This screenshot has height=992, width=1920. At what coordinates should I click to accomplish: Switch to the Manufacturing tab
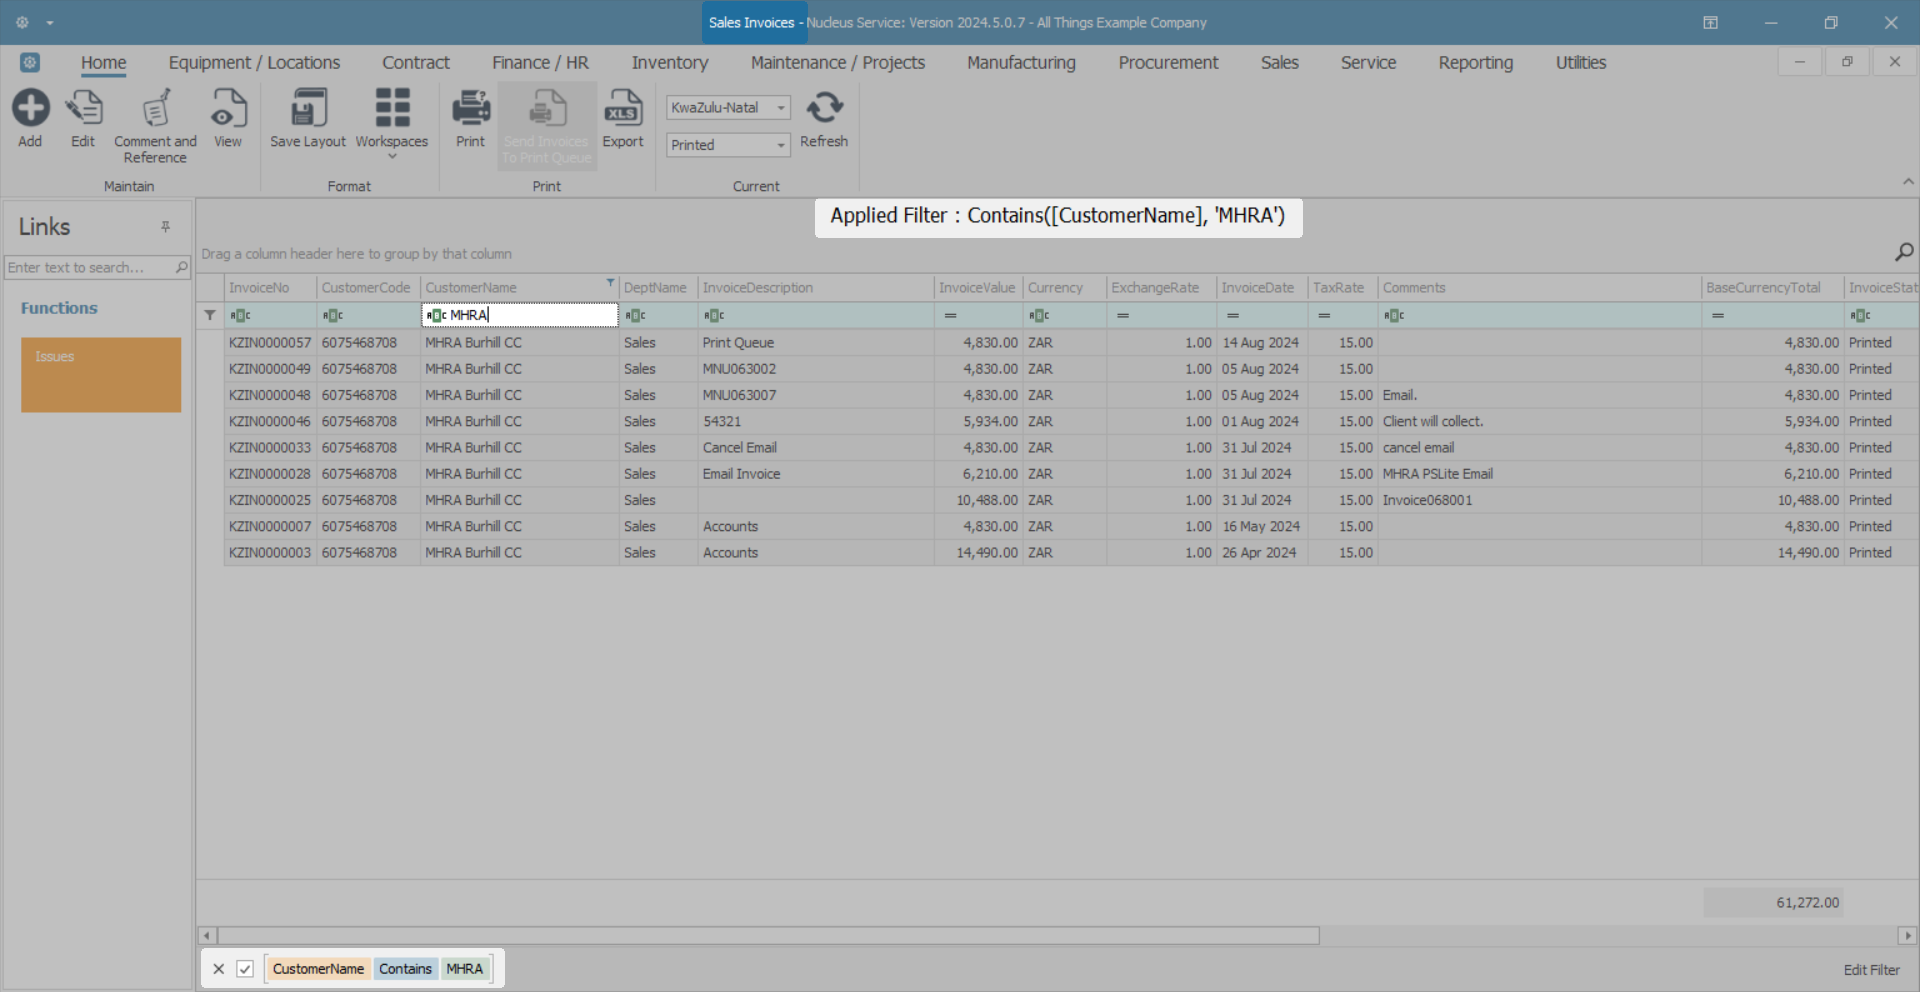click(x=1021, y=63)
